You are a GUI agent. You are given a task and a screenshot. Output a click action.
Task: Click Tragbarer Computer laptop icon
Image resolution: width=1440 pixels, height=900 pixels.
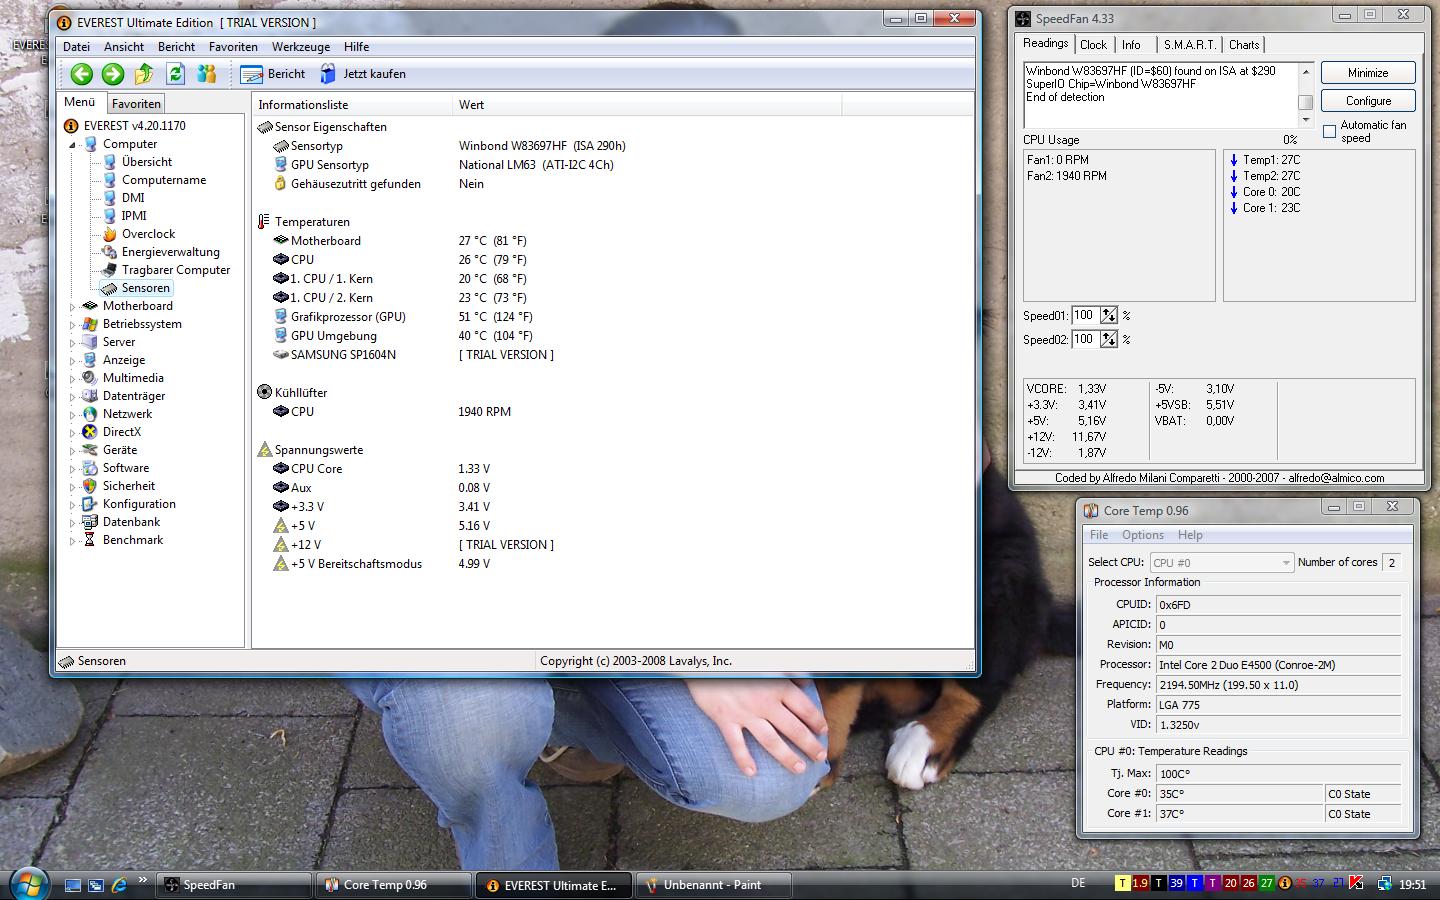click(x=110, y=270)
